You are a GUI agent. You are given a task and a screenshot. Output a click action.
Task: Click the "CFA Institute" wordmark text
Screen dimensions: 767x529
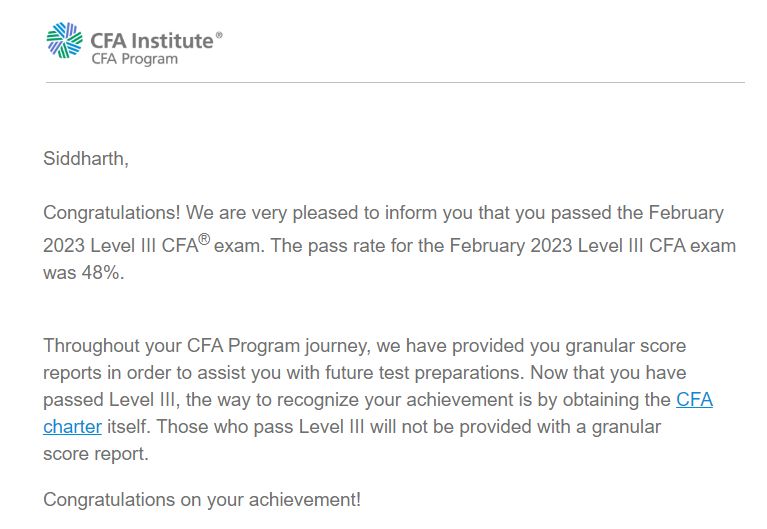[x=152, y=41]
